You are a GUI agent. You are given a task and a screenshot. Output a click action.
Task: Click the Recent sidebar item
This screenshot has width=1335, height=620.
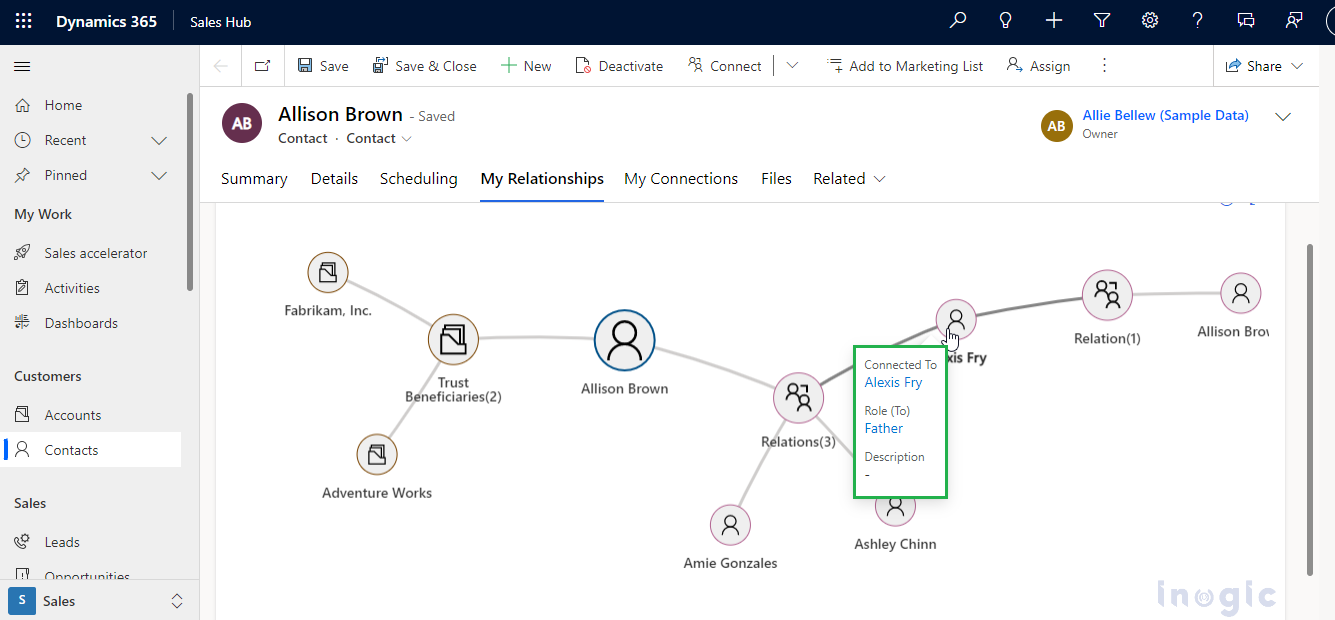pyautogui.click(x=65, y=140)
